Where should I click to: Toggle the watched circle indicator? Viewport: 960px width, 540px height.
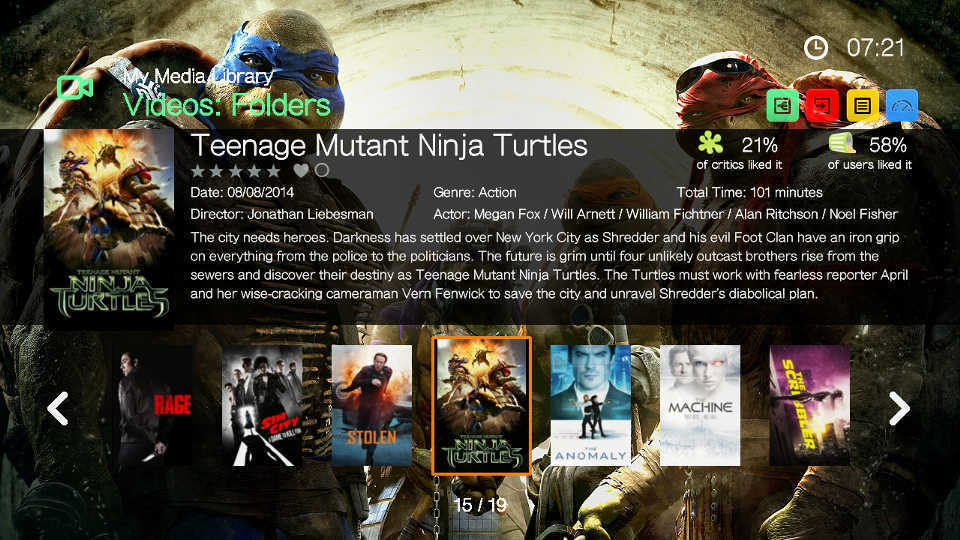[322, 170]
